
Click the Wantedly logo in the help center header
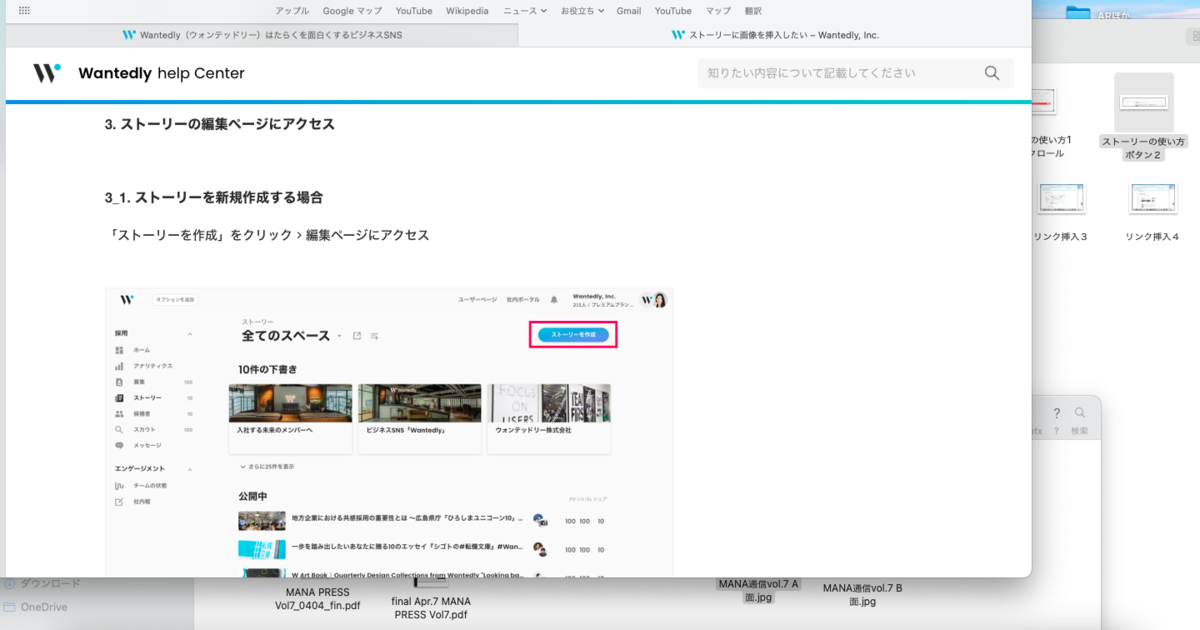click(x=47, y=73)
